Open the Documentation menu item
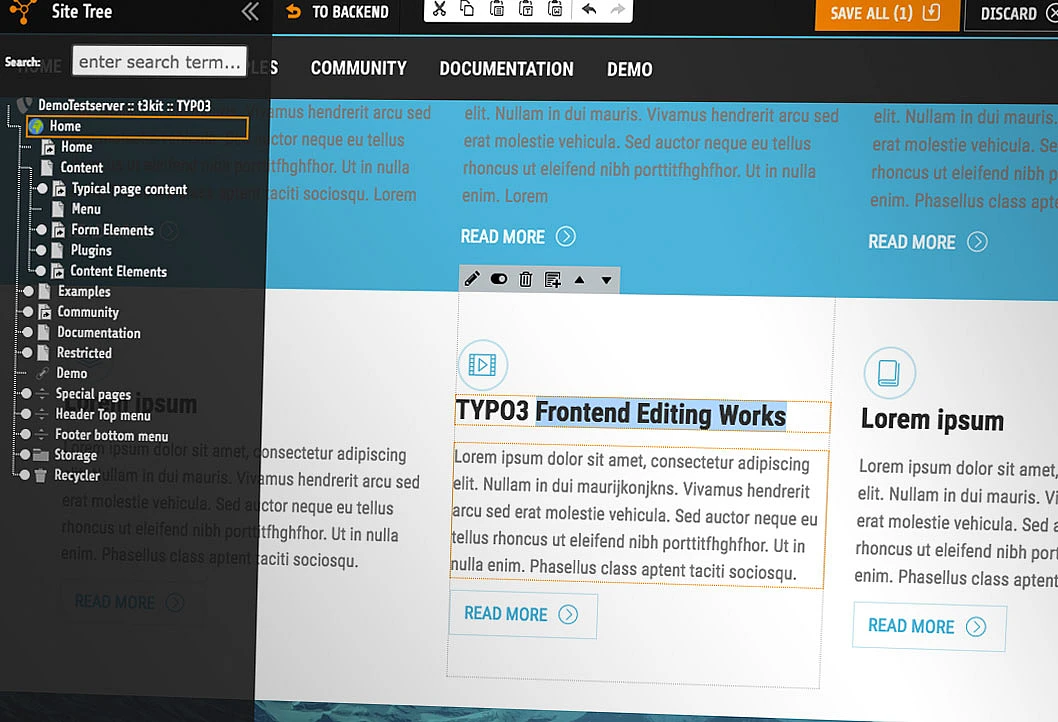 (x=506, y=69)
